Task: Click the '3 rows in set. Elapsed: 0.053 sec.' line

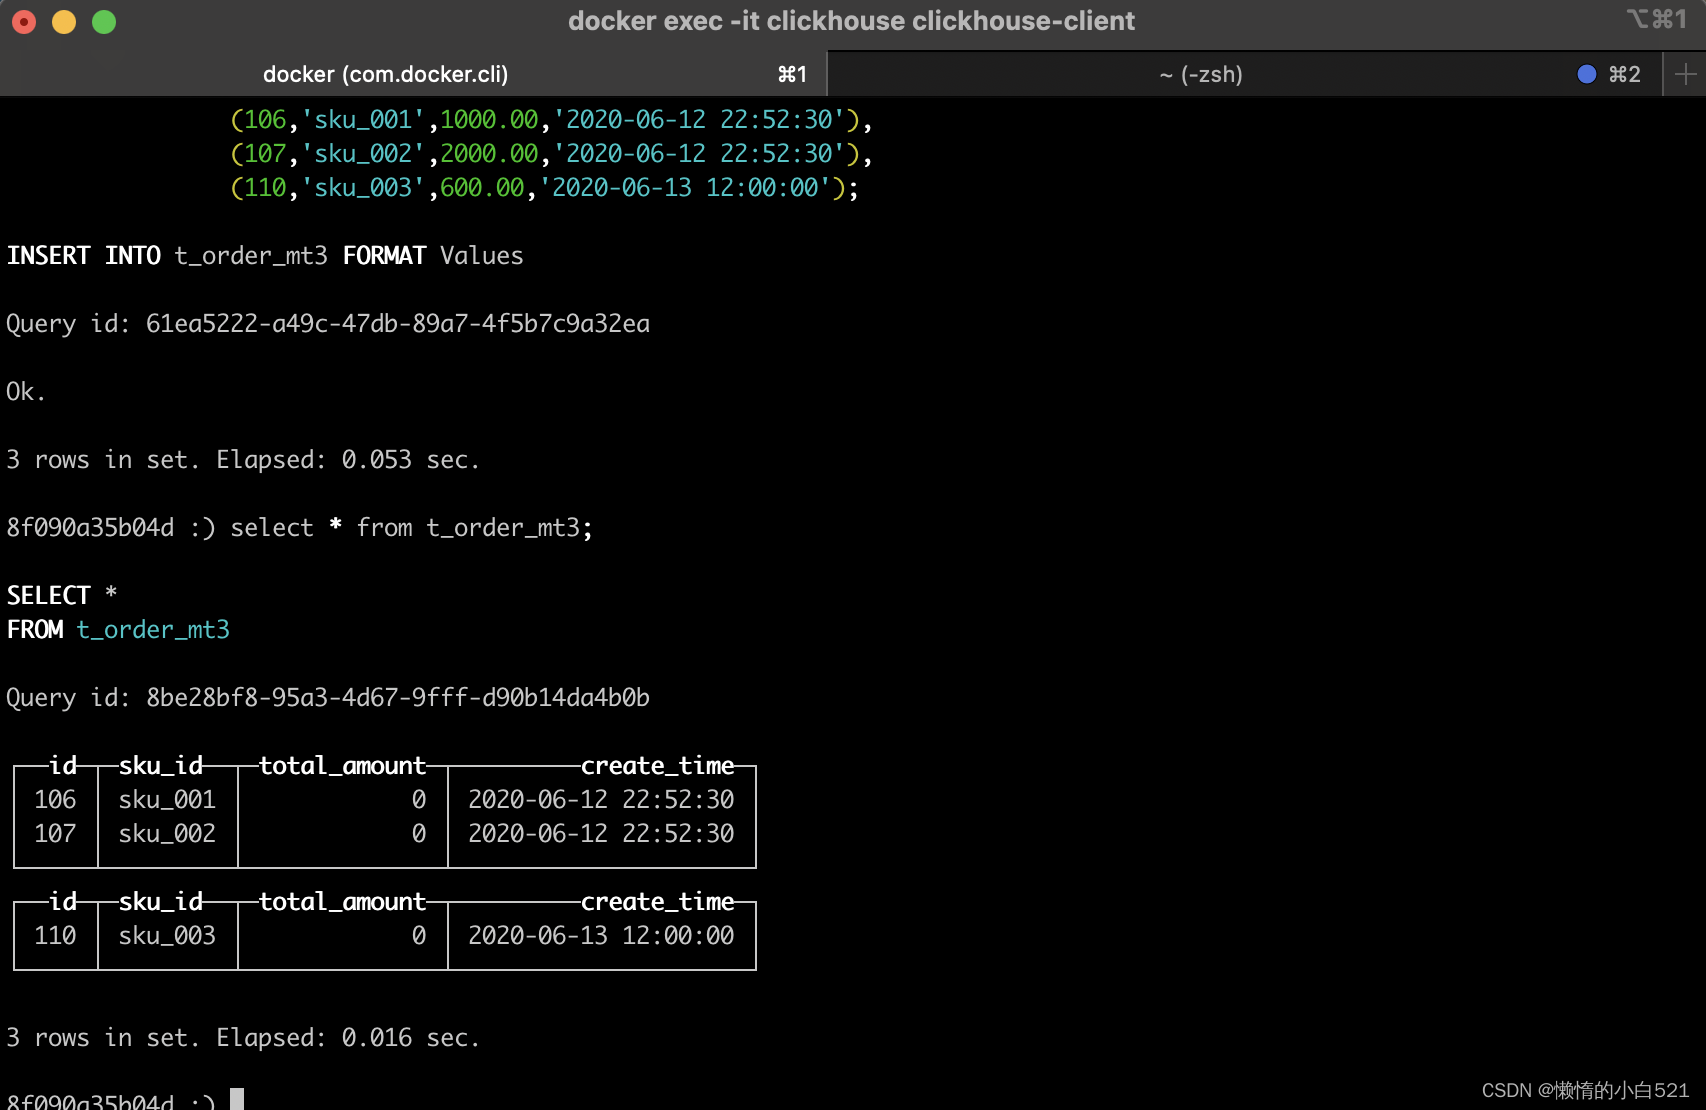Action: [x=243, y=460]
